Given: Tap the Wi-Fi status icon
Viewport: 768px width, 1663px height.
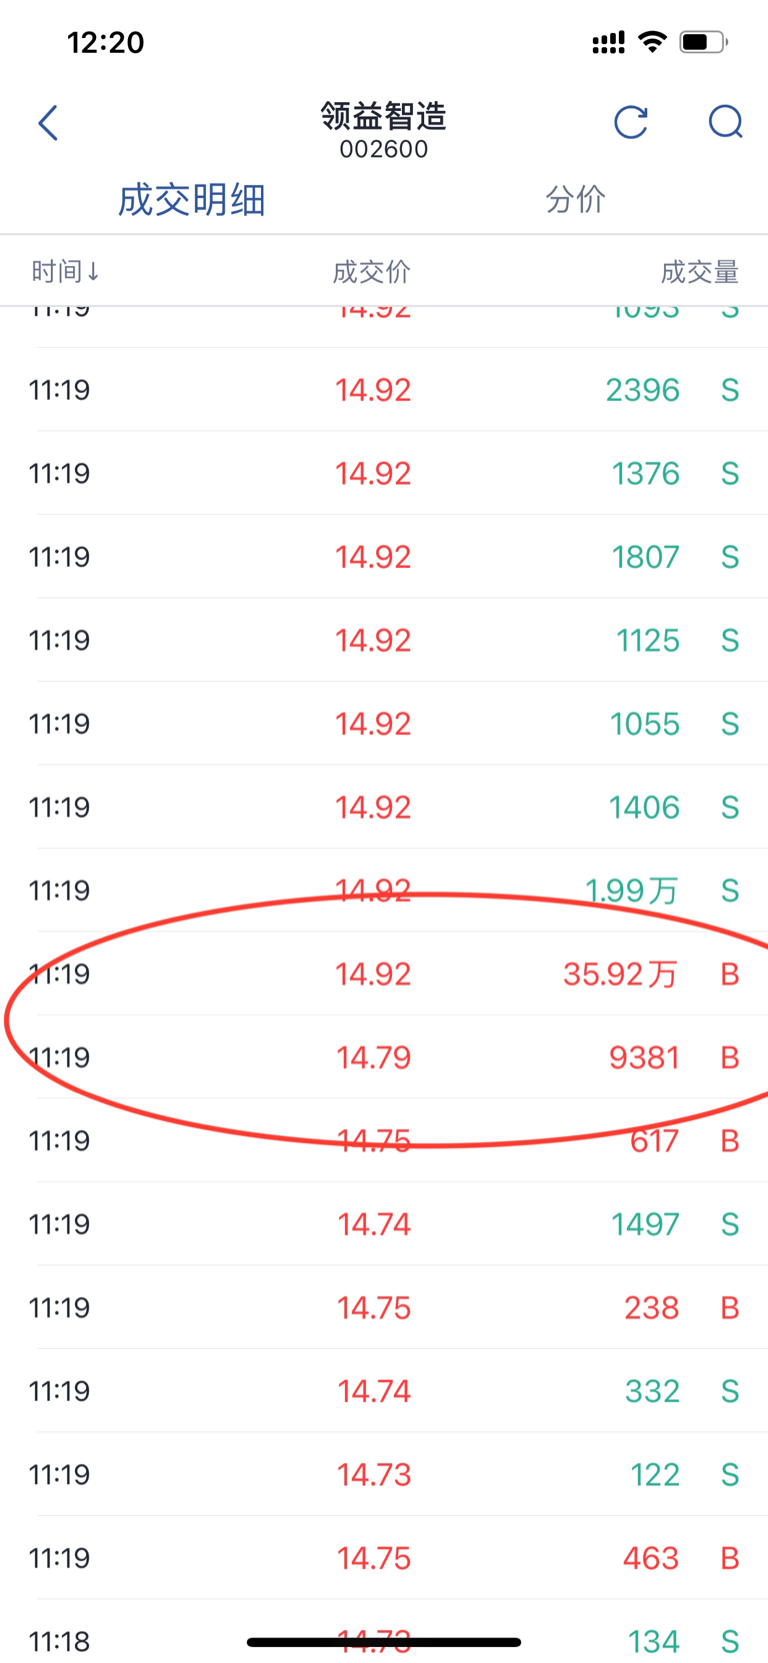Looking at the screenshot, I should coord(653,41).
